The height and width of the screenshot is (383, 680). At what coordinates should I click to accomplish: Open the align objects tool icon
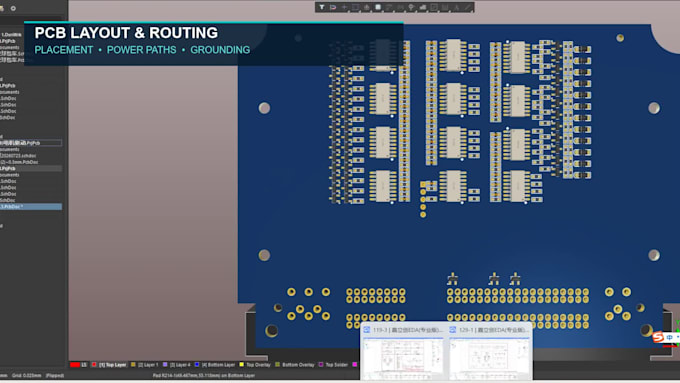(x=367, y=7)
